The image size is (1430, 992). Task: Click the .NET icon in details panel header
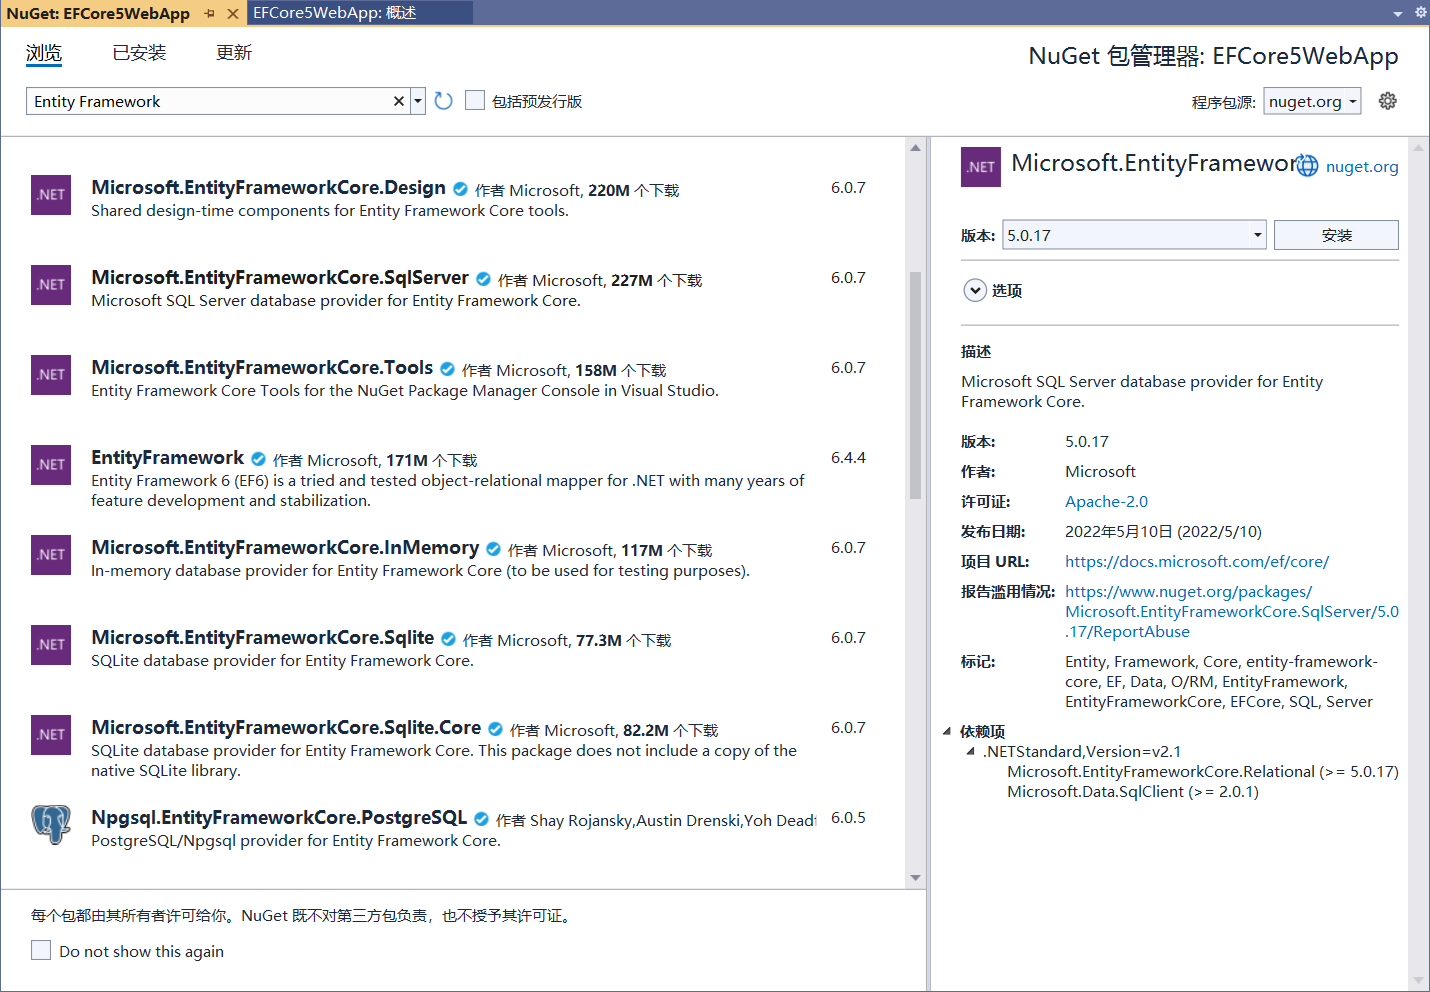coord(981,167)
